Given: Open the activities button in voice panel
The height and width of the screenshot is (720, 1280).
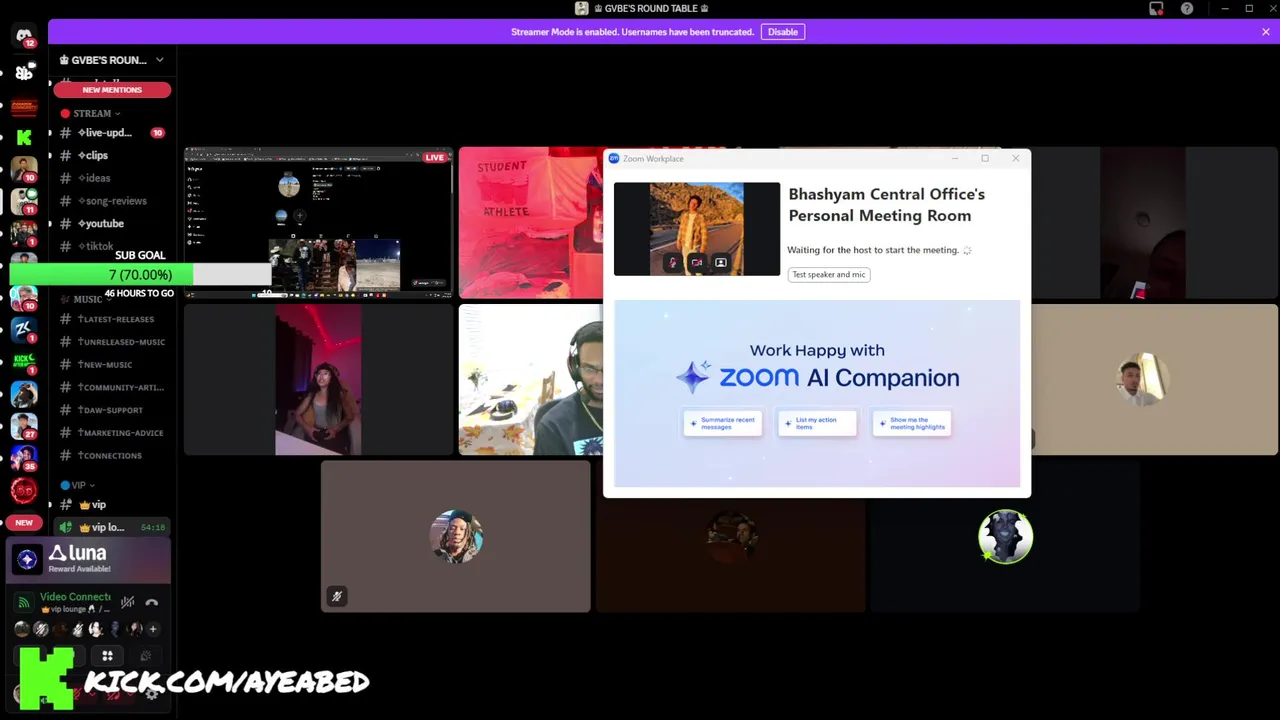Looking at the screenshot, I should click(107, 656).
